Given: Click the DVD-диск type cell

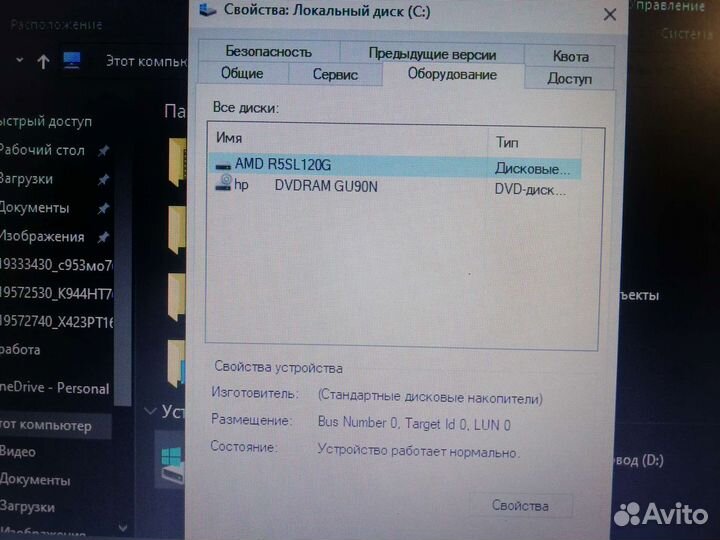Looking at the screenshot, I should click(530, 190).
